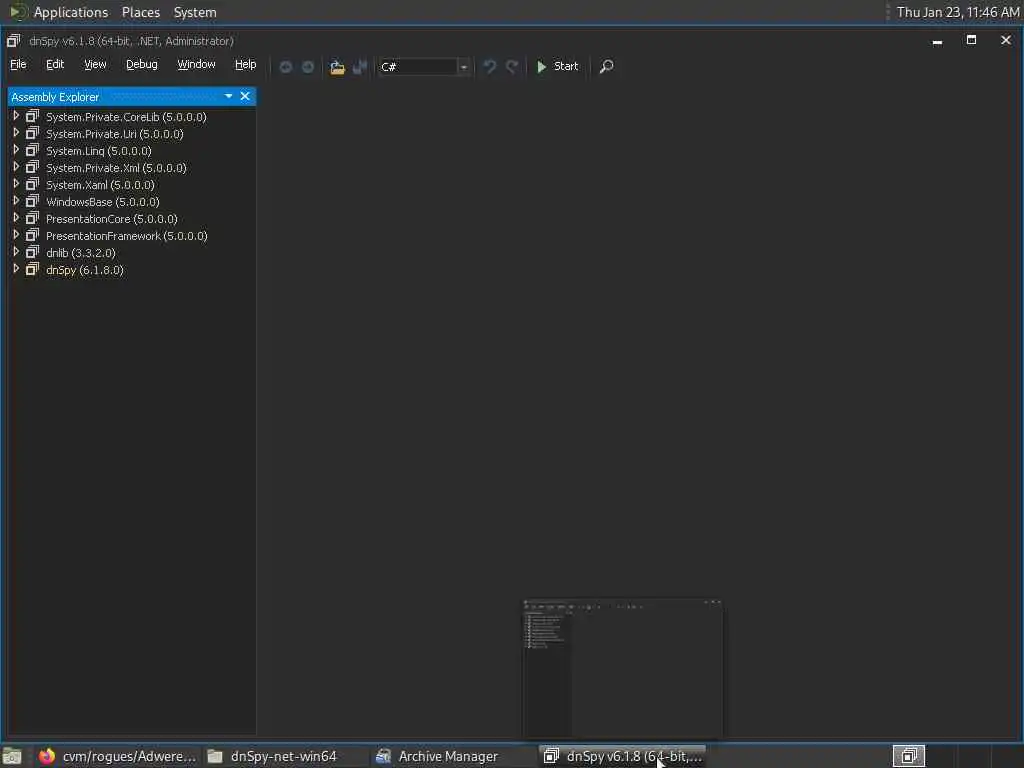Open the Window menu
The height and width of the screenshot is (768, 1024).
197,64
